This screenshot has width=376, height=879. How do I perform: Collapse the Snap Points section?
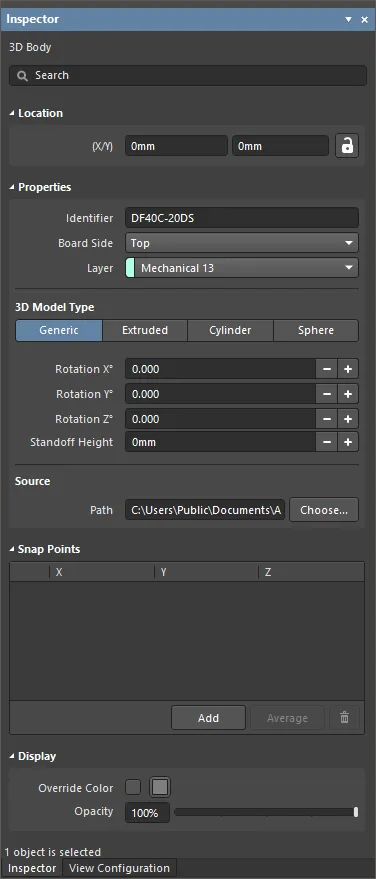point(12,549)
